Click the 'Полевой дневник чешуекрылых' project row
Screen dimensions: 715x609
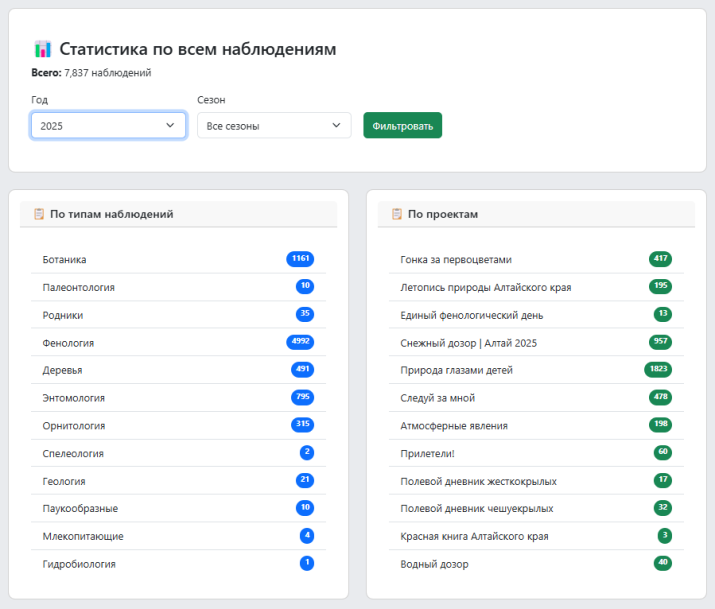[476, 509]
